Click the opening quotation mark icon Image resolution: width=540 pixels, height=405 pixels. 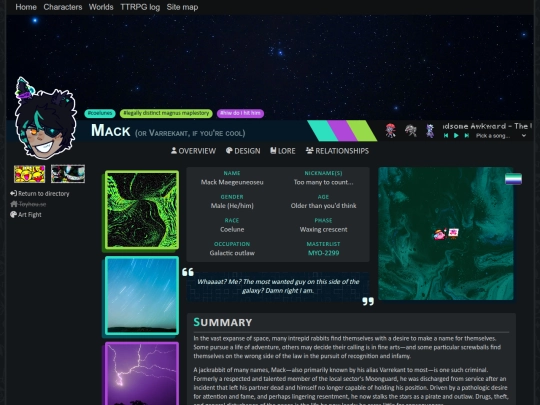(188, 272)
